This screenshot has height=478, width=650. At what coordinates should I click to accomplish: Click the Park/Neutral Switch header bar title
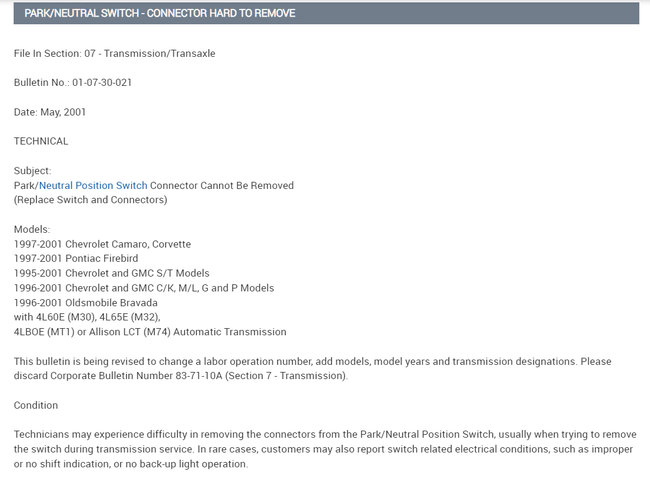click(x=160, y=13)
